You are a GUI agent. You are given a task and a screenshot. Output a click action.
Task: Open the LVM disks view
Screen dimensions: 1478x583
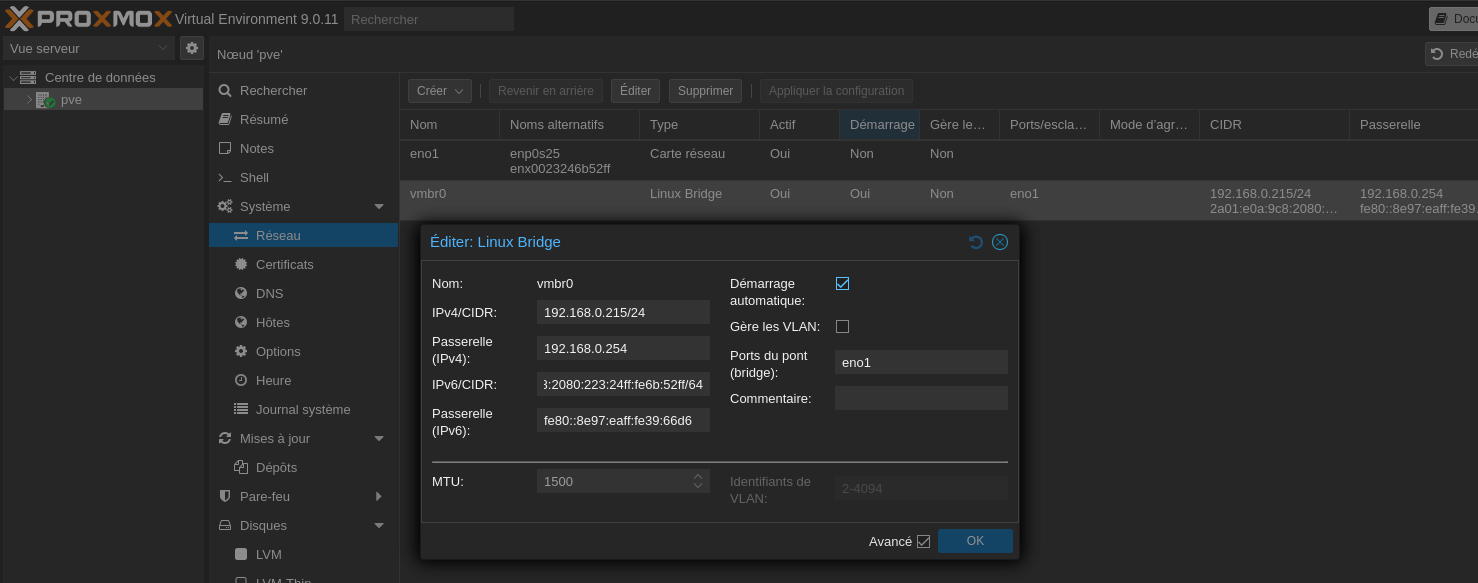coord(268,554)
